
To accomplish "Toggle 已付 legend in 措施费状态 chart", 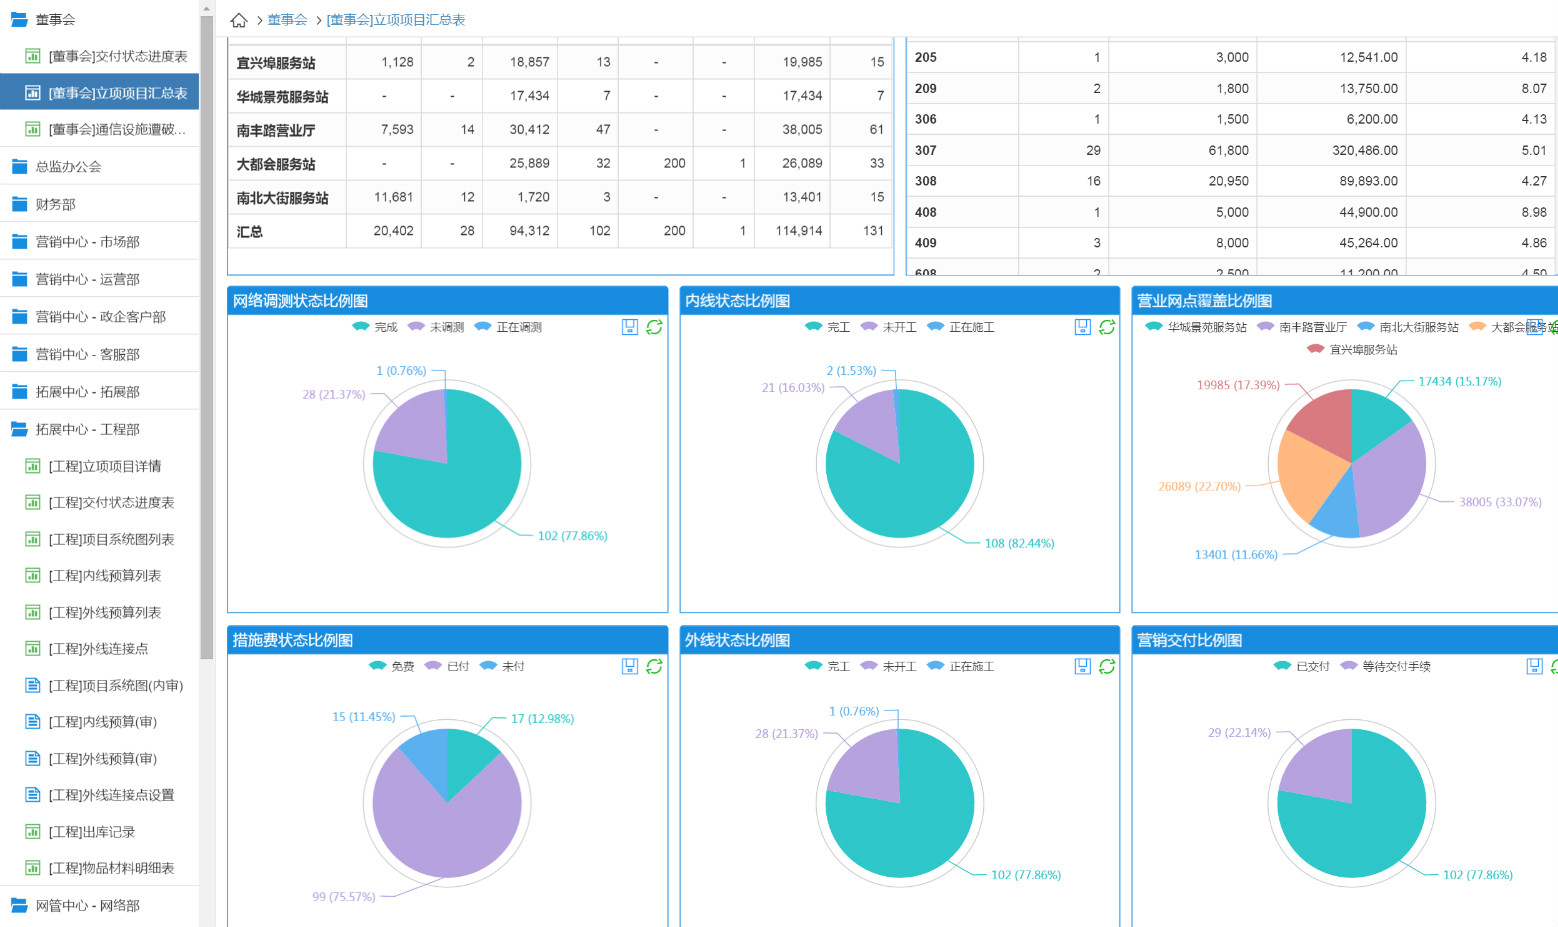I will tap(447, 666).
